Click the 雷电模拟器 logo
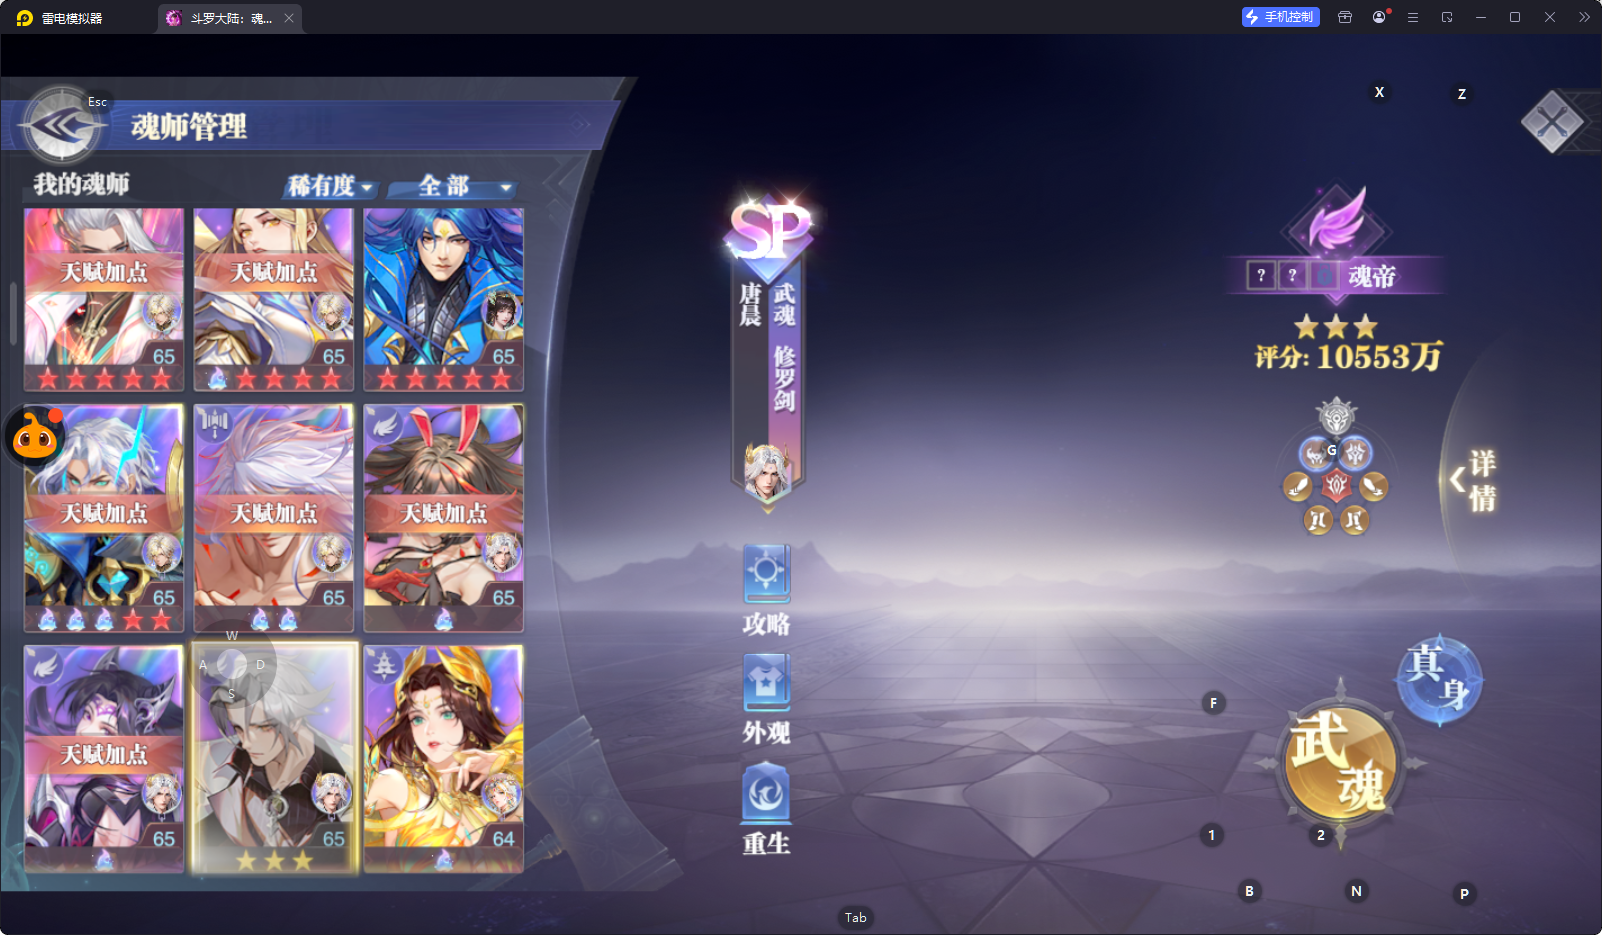Viewport: 1602px width, 935px height. tap(25, 18)
